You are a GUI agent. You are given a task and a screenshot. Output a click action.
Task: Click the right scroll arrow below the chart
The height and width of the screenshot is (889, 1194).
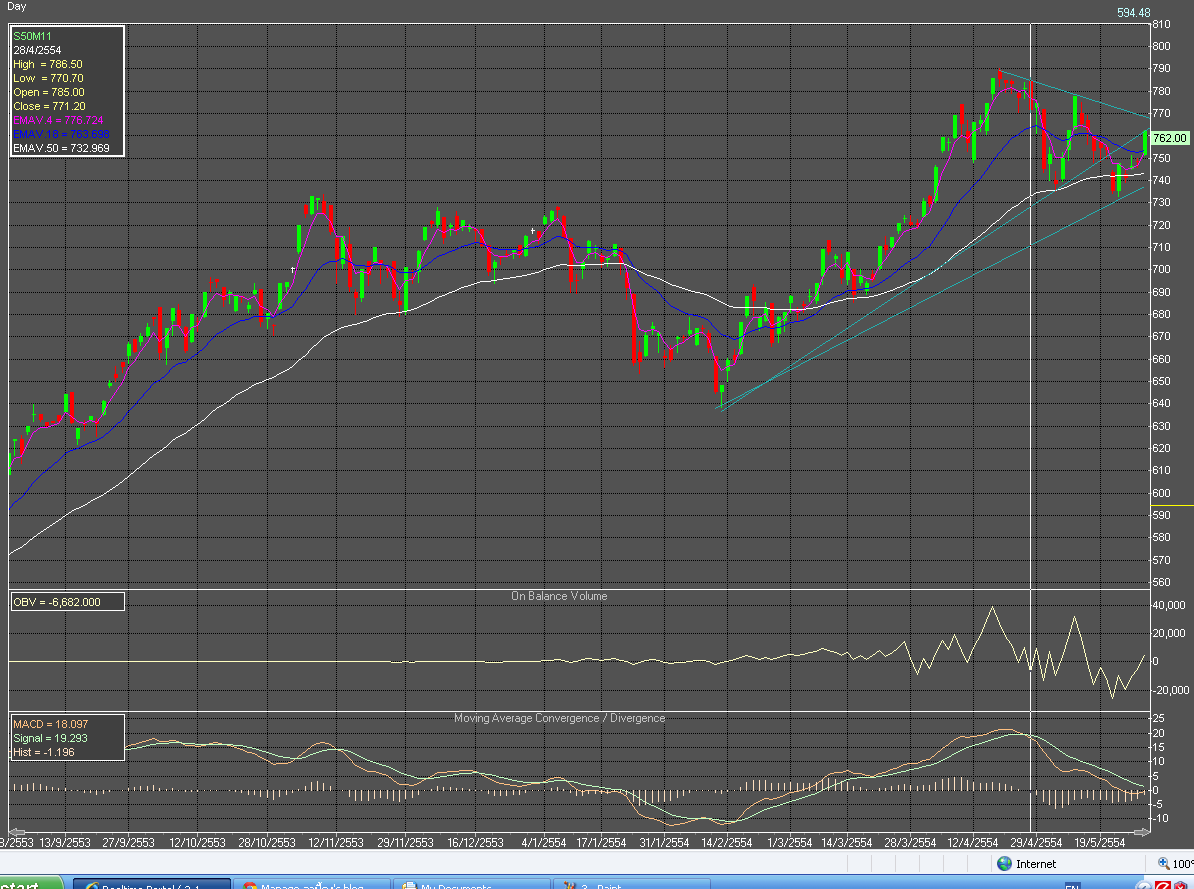click(1141, 832)
